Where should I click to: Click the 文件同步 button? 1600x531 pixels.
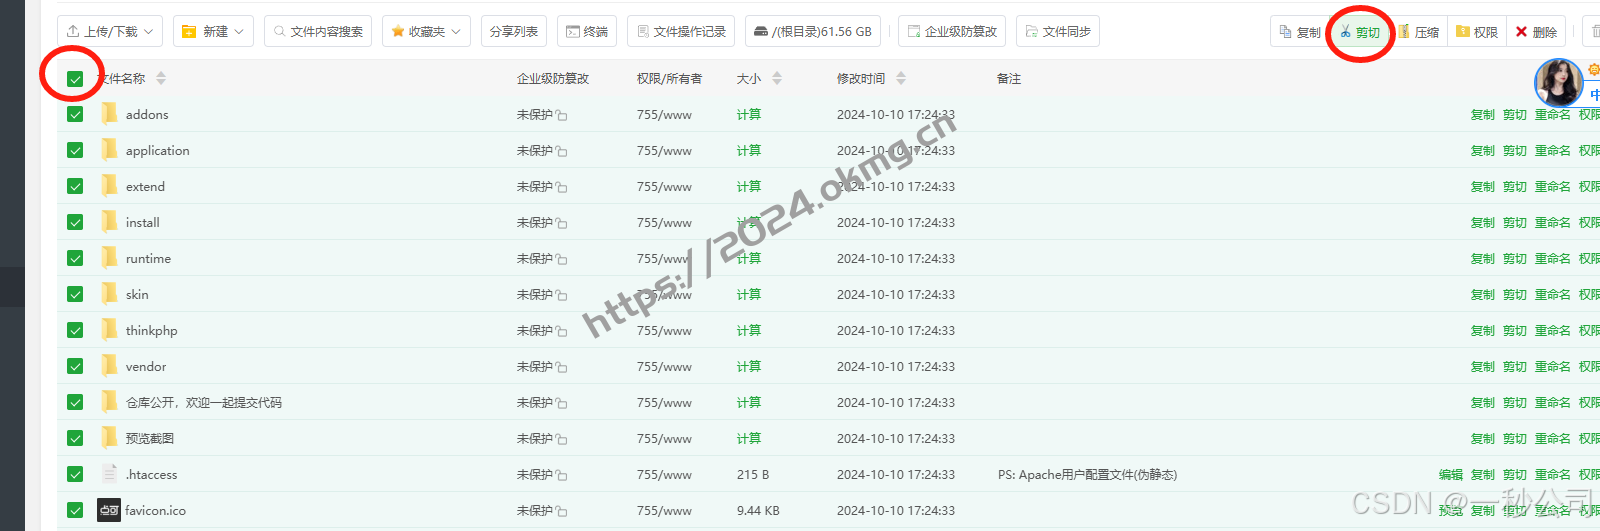(1058, 31)
